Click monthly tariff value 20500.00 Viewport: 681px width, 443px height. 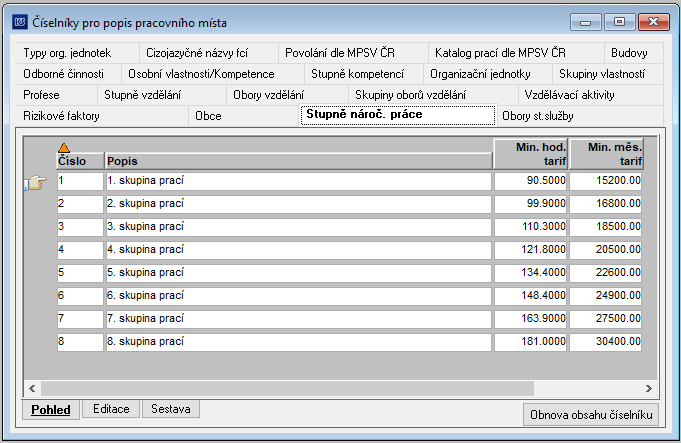click(x=605, y=250)
